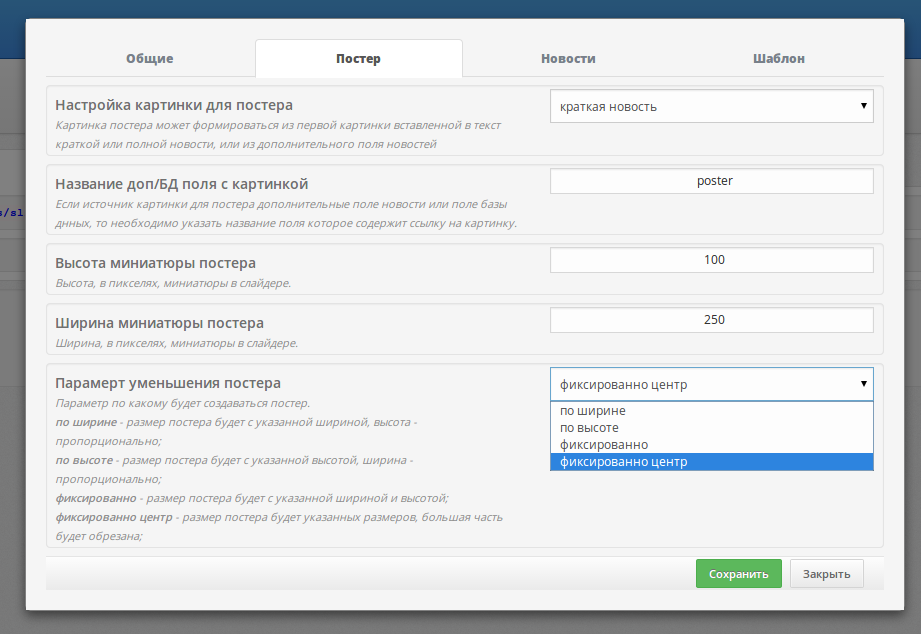Click the Закрыть button
The image size is (921, 634).
826,574
